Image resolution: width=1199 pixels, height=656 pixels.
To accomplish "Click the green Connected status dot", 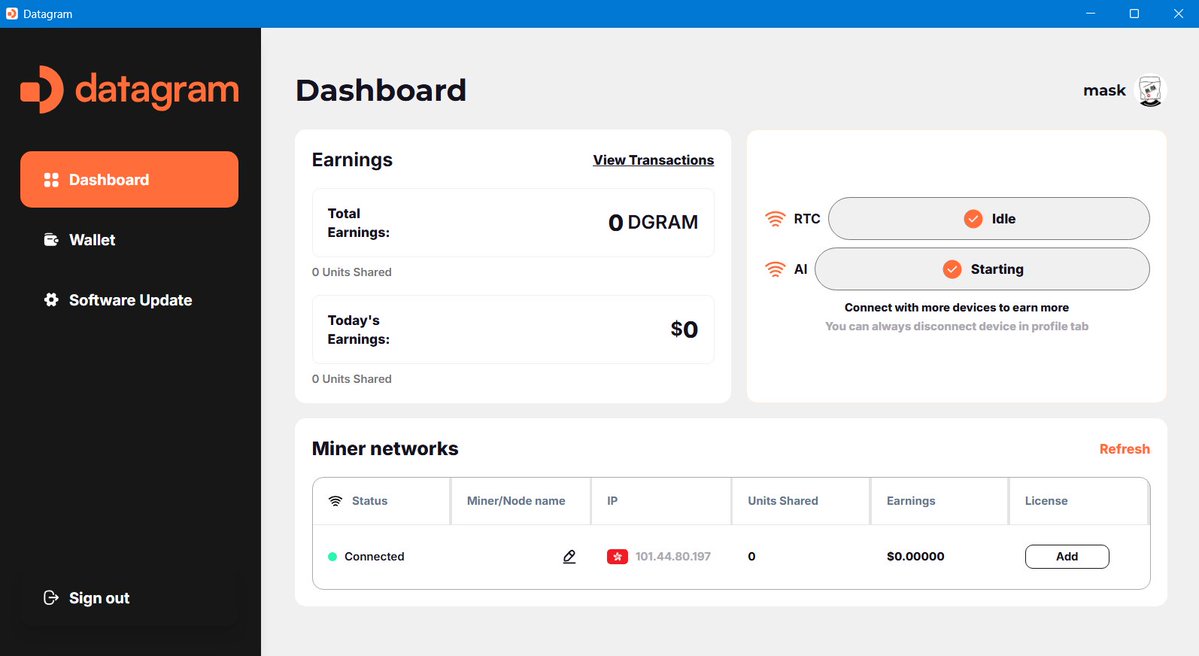I will 333,557.
